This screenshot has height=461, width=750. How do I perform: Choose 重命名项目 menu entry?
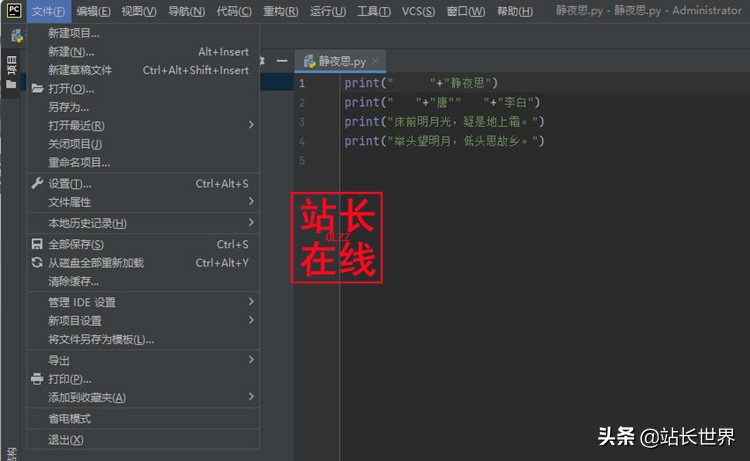pos(143,163)
